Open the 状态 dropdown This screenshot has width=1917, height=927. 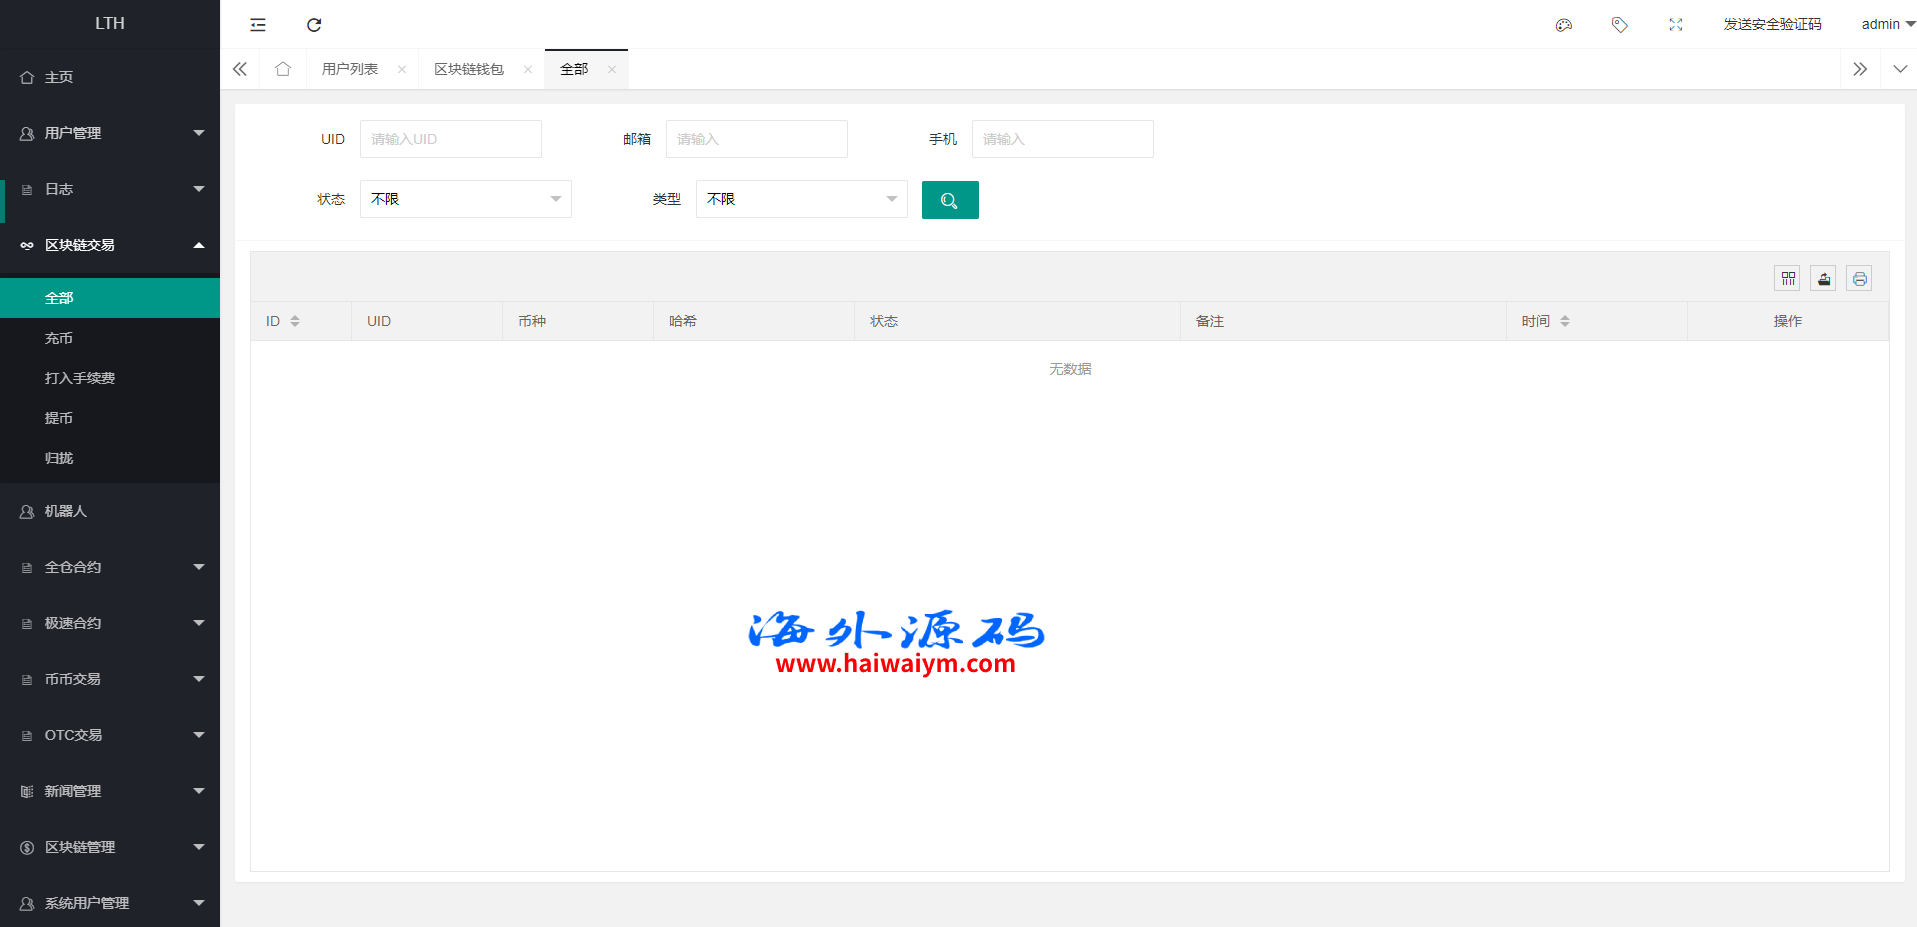point(465,199)
